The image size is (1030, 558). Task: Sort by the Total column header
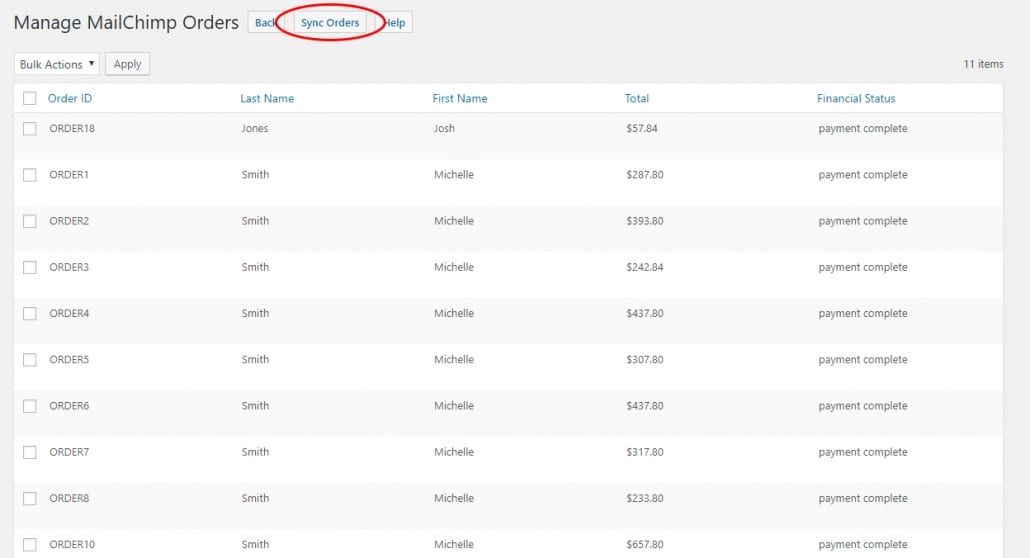coord(637,98)
